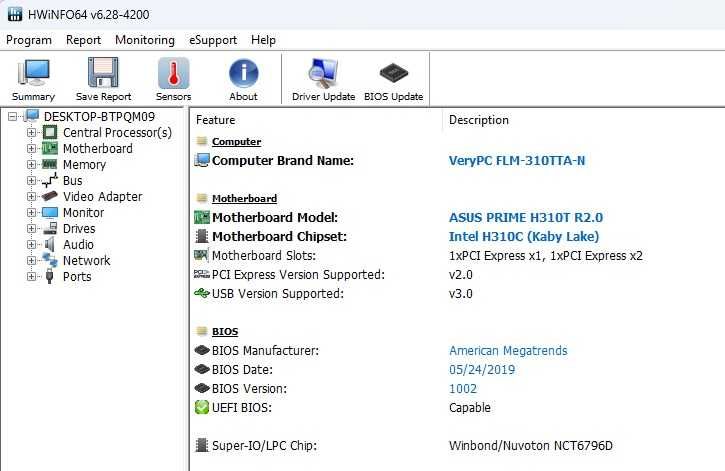Open the Report menu
Image resolution: width=725 pixels, height=471 pixels.
(x=83, y=40)
